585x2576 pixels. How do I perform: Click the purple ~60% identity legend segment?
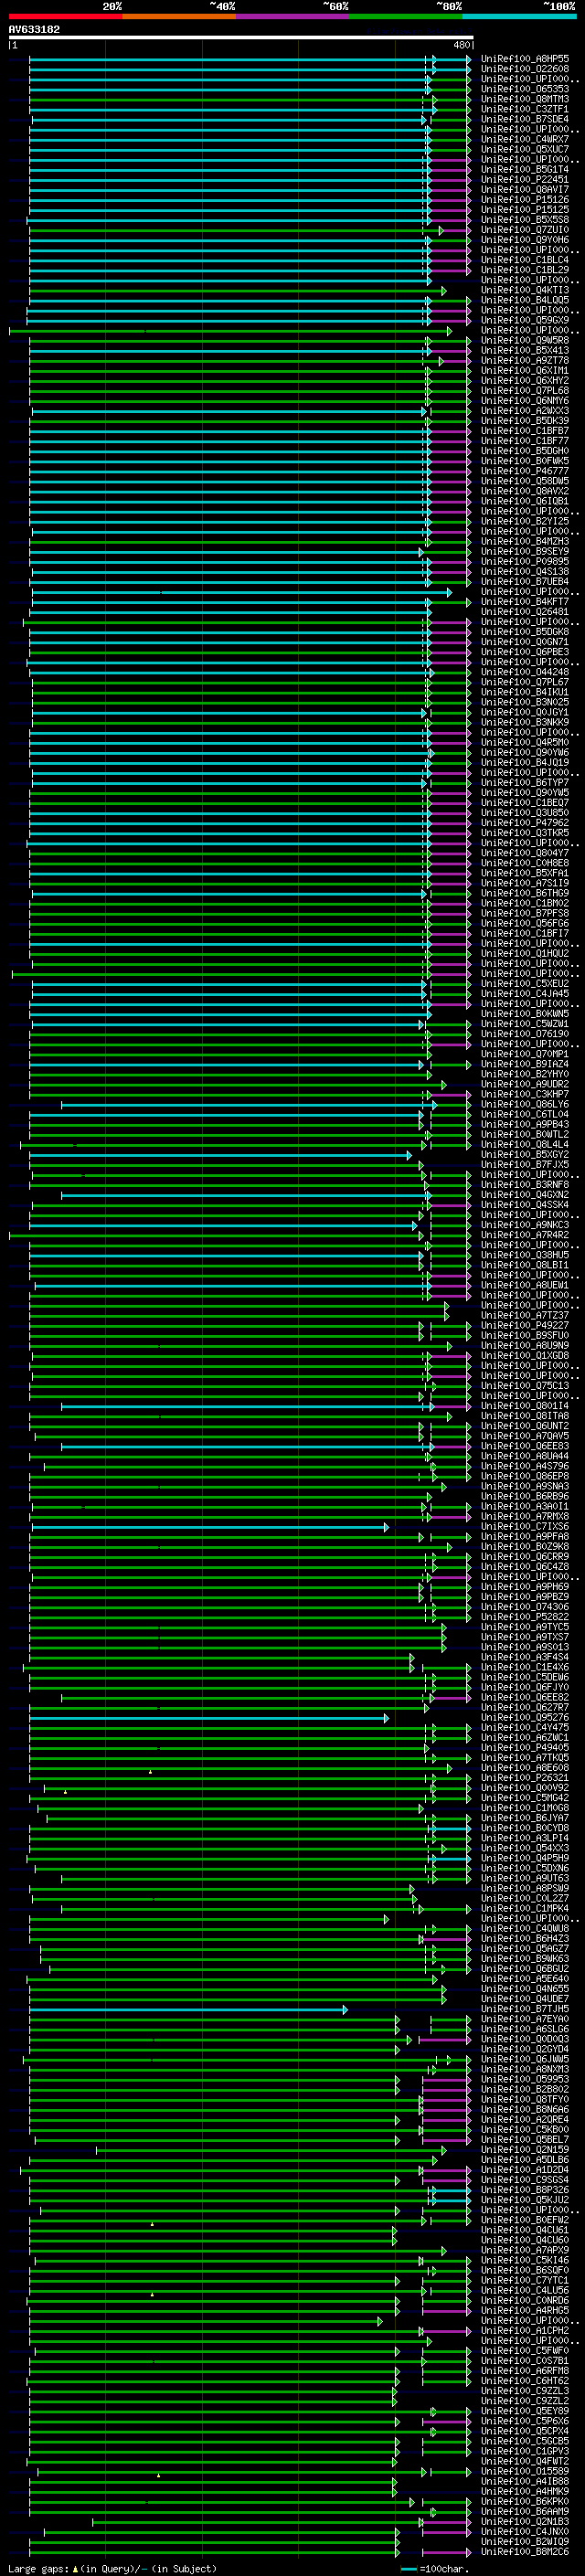pyautogui.click(x=293, y=16)
